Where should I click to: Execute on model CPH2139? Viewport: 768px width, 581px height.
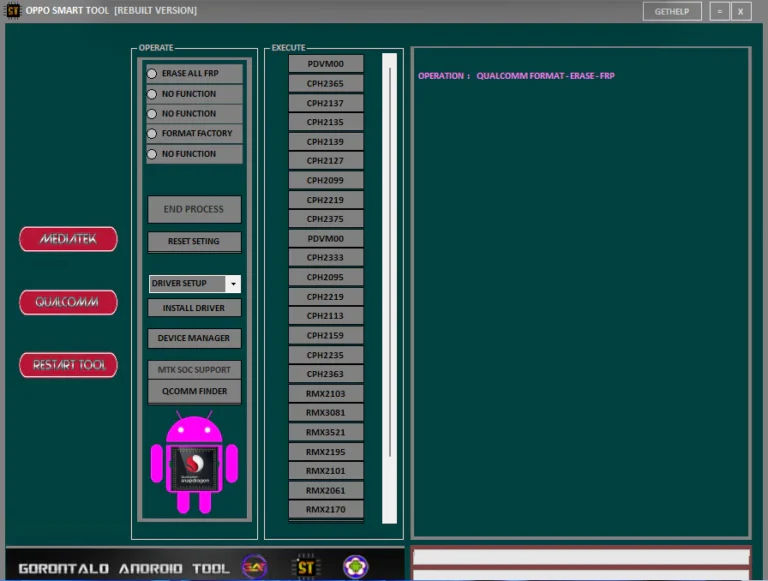click(x=326, y=142)
